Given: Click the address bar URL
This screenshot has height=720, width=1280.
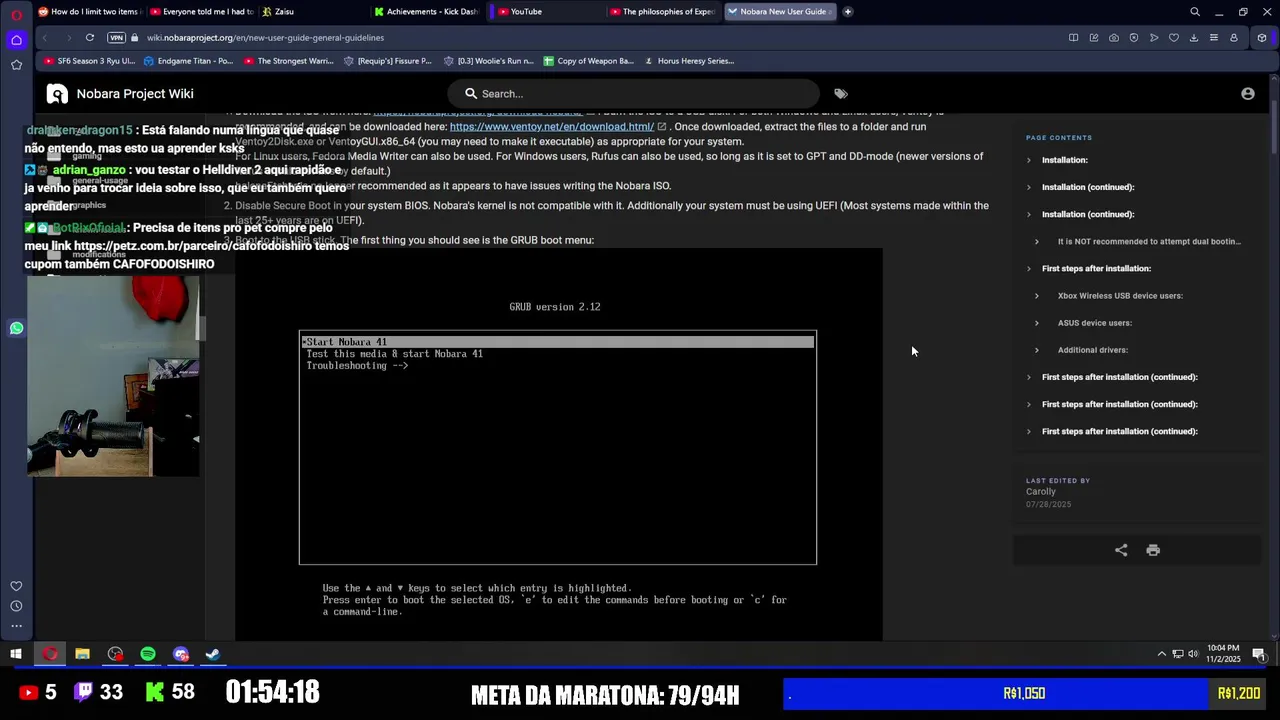Looking at the screenshot, I should pyautogui.click(x=265, y=38).
